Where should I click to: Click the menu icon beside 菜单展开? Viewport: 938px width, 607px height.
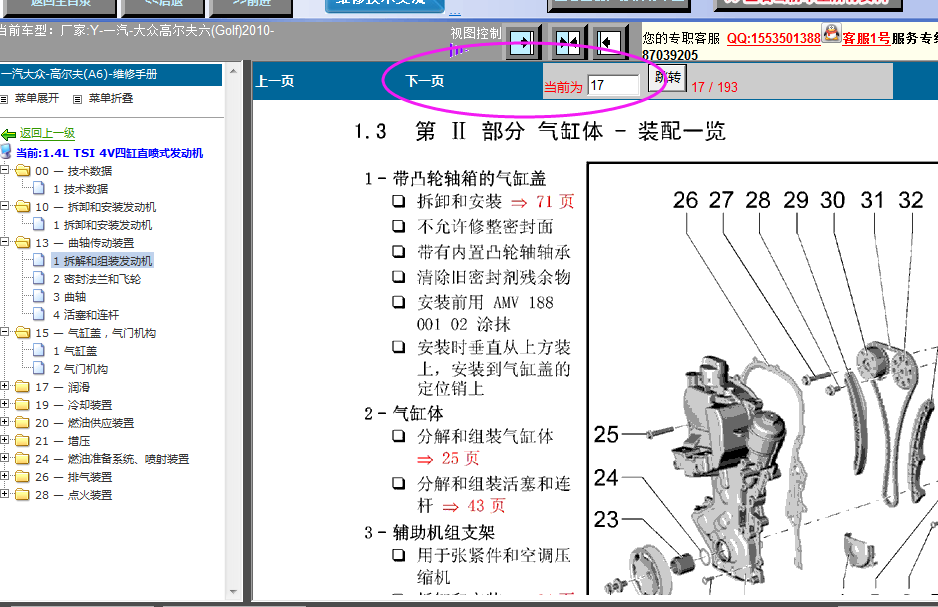(x=4, y=99)
